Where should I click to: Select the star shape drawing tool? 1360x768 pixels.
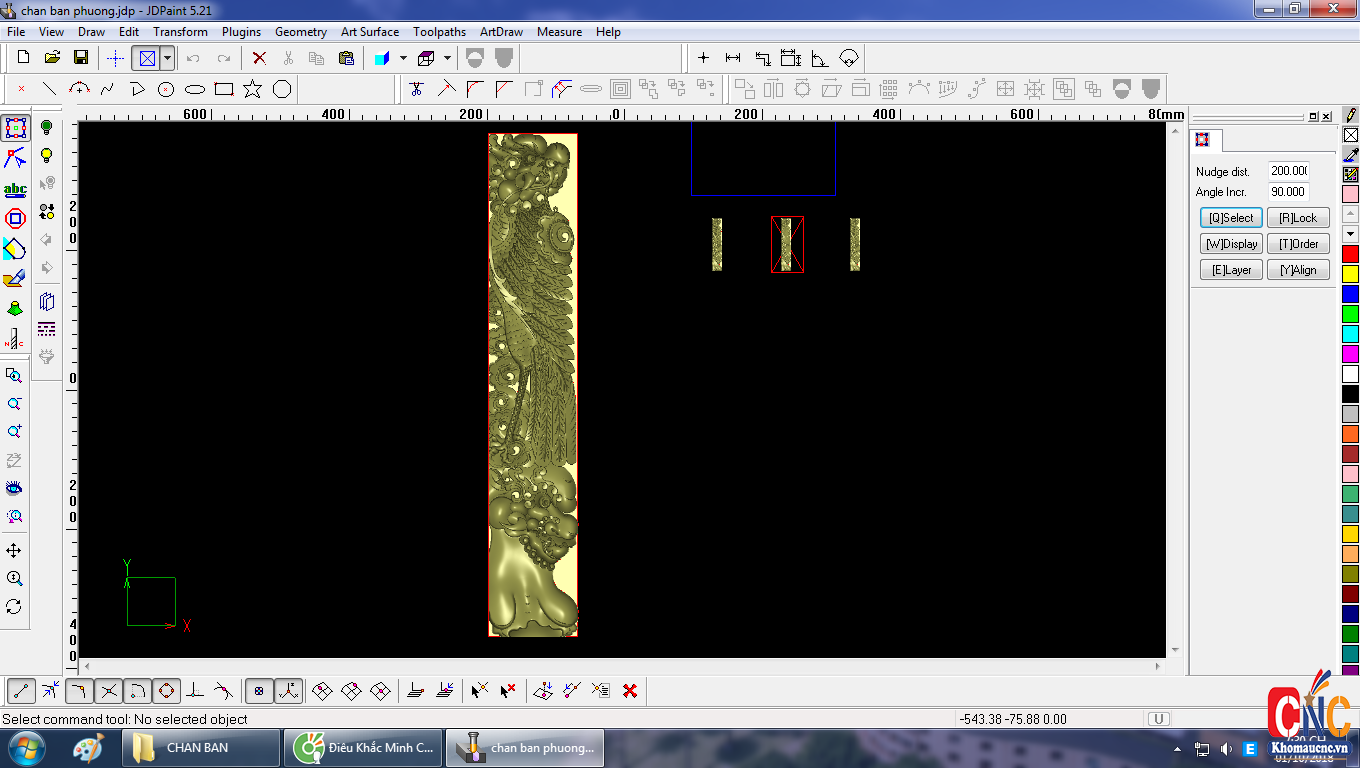coord(252,89)
